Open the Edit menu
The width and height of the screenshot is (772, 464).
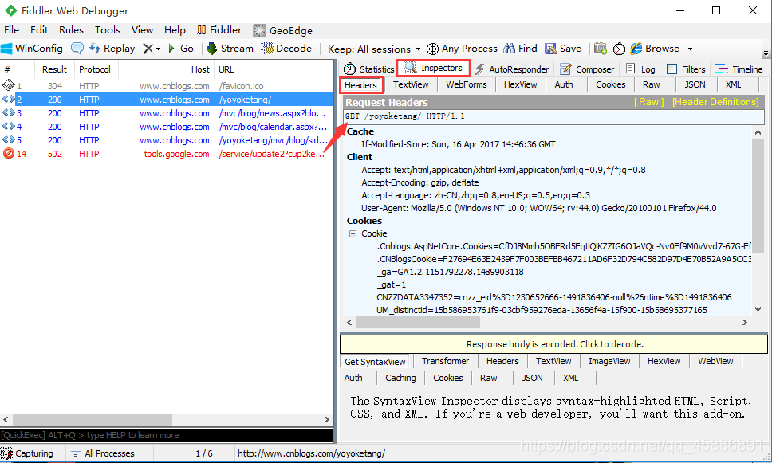pos(38,30)
